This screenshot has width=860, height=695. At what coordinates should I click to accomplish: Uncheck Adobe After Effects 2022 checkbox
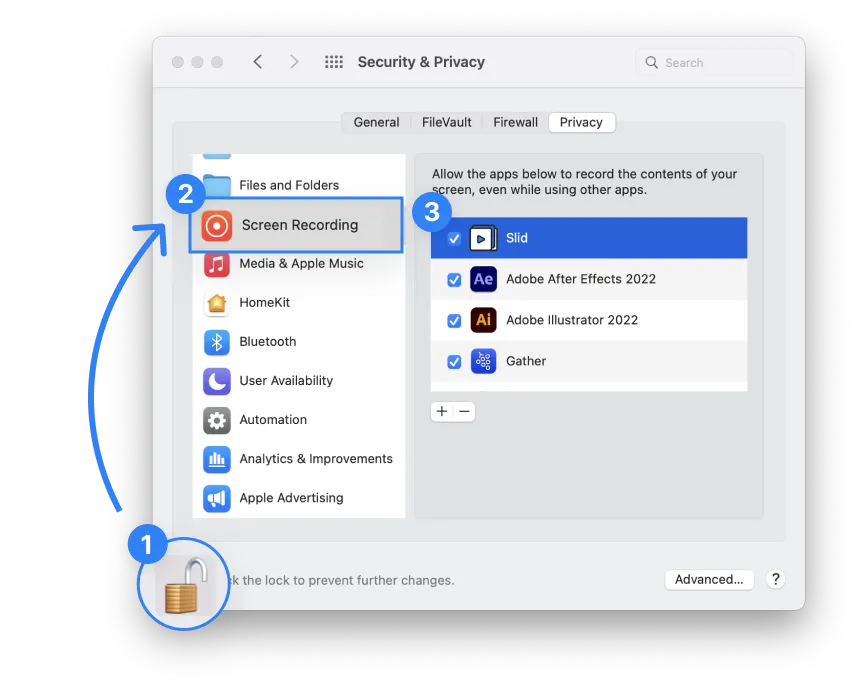(454, 280)
